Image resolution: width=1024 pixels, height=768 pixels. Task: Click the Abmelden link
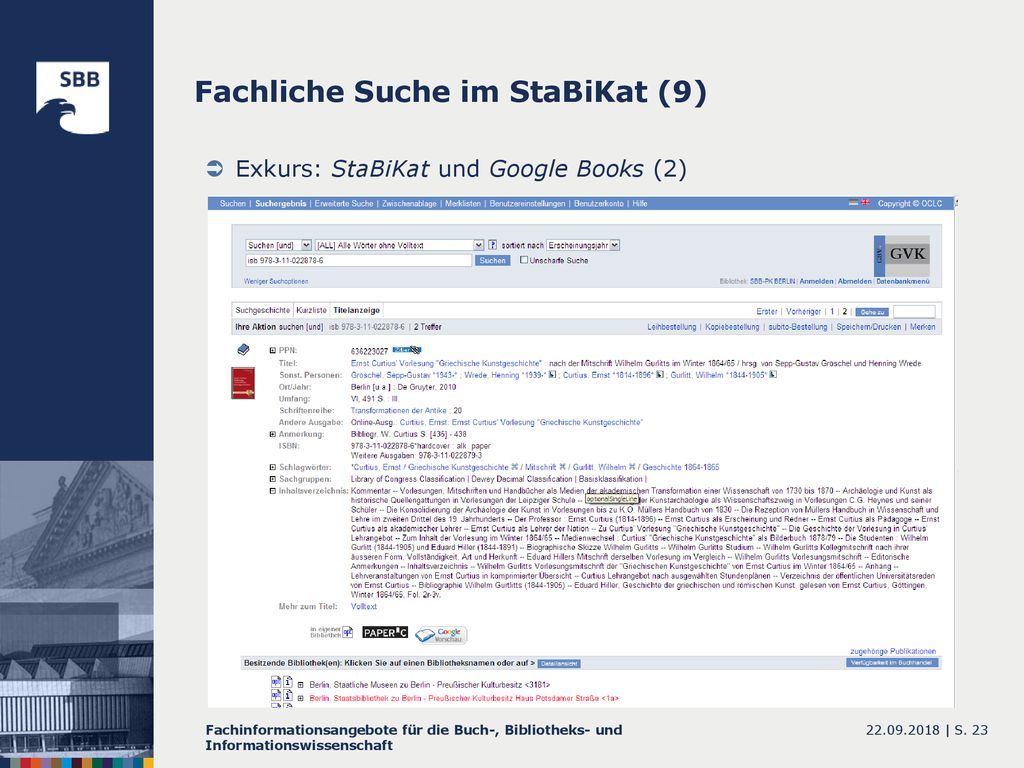[x=855, y=281]
